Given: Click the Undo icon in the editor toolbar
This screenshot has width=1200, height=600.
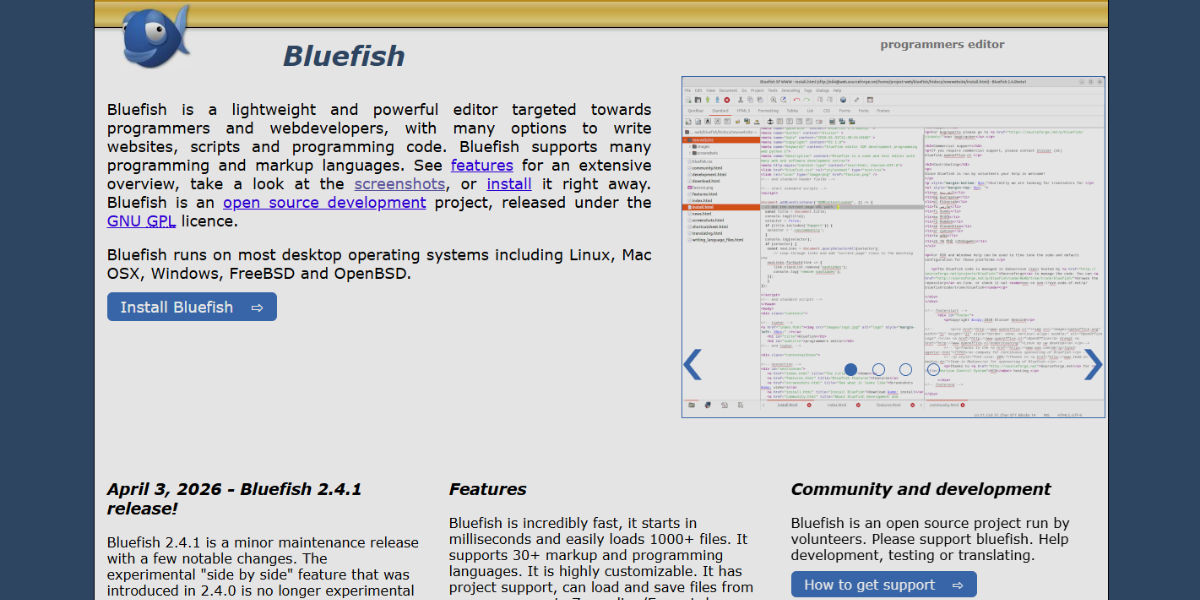Looking at the screenshot, I should (796, 99).
